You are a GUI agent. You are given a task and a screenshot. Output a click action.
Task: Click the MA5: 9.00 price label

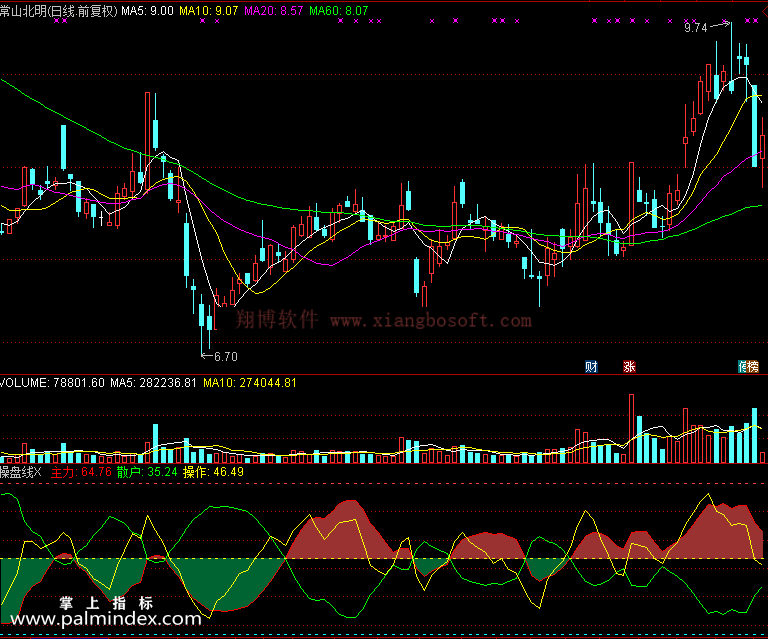[x=147, y=11]
